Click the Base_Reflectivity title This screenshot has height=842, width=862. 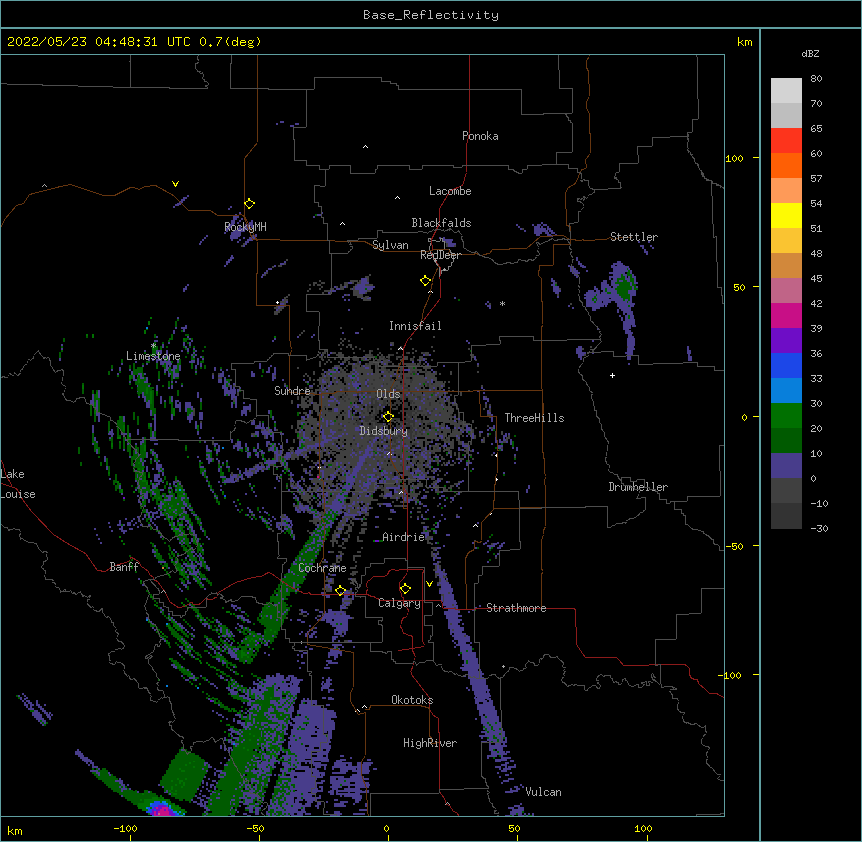tap(431, 15)
